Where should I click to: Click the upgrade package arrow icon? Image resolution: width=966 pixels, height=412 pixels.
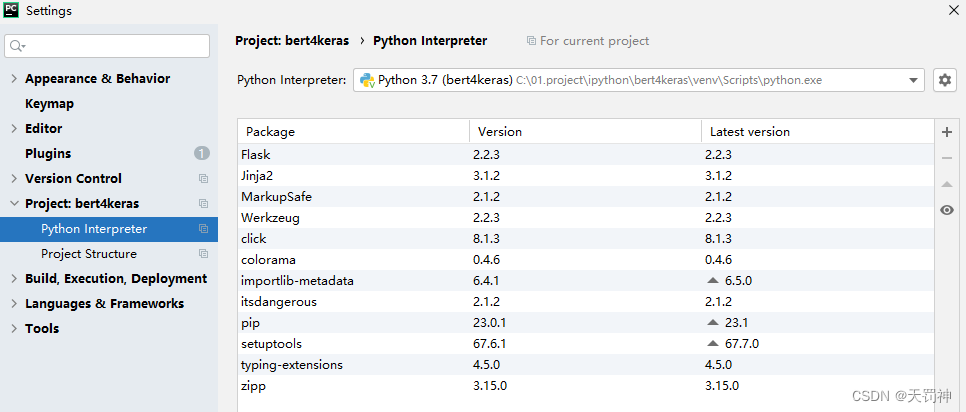pyautogui.click(x=947, y=184)
